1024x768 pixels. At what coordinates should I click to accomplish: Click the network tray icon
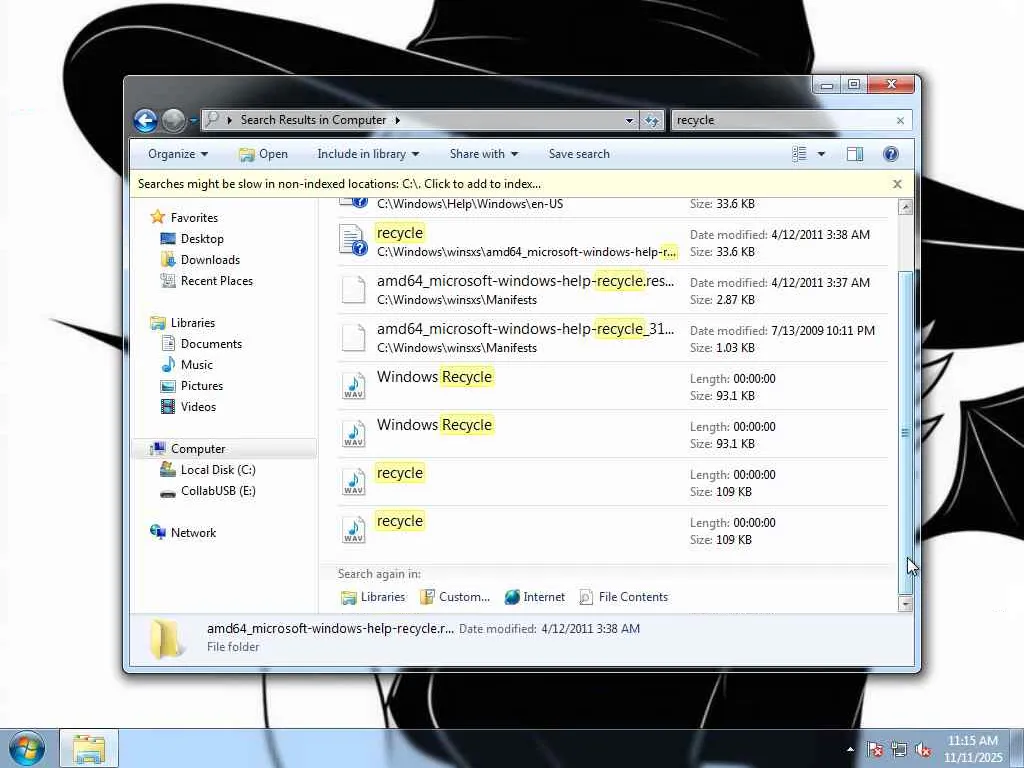pyautogui.click(x=899, y=750)
